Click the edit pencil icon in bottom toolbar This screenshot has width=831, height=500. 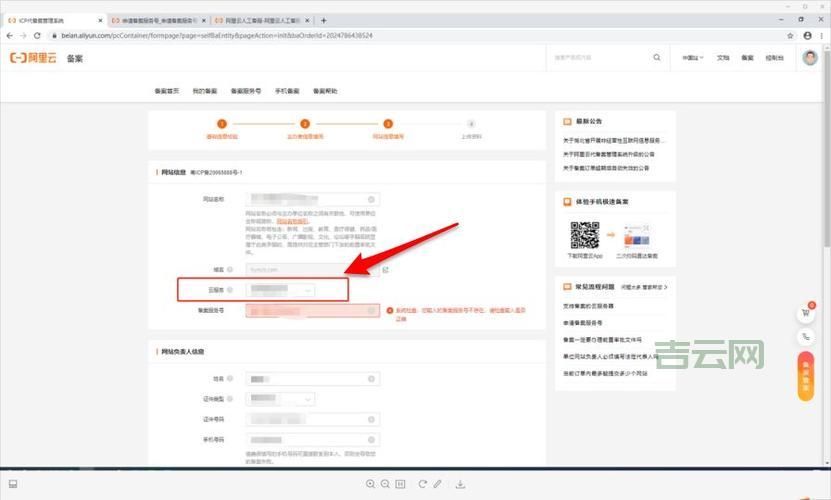(x=437, y=484)
